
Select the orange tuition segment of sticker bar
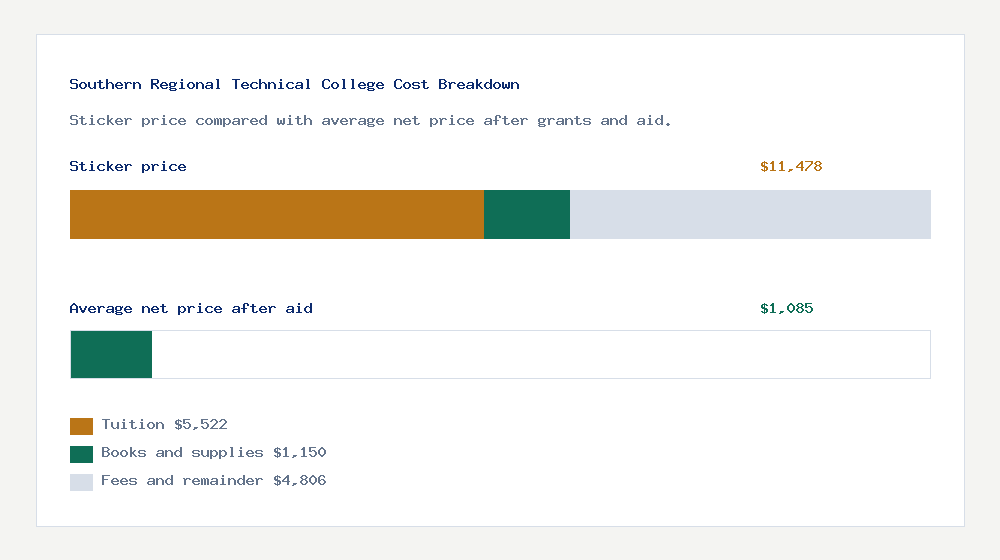click(x=277, y=214)
